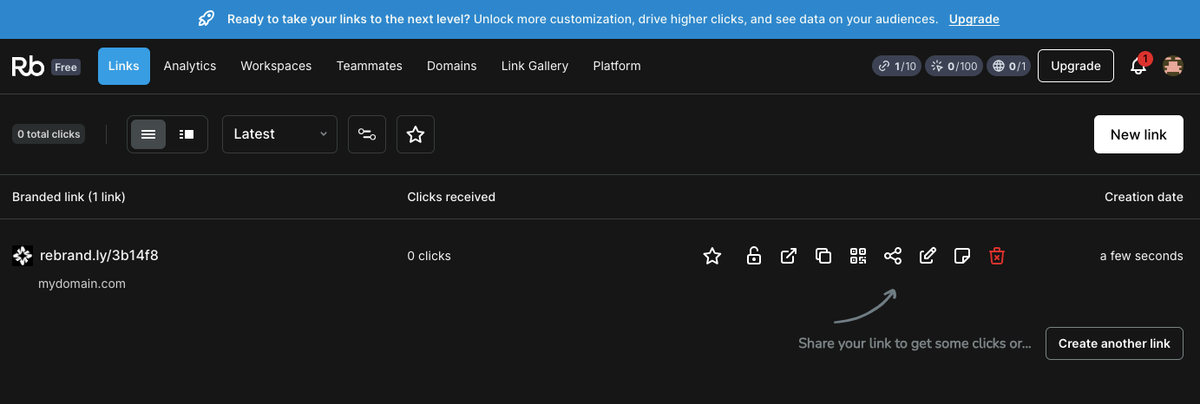The width and height of the screenshot is (1200, 404).
Task: Click the 0 clicks value
Action: click(x=429, y=256)
